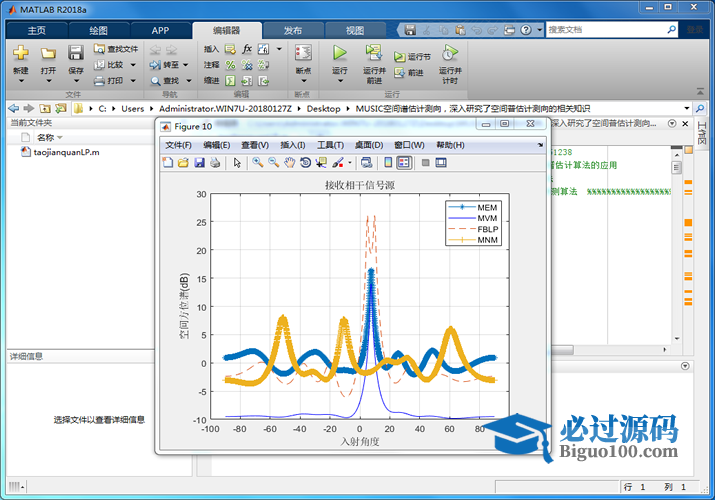The width and height of the screenshot is (715, 500).
Task: Toggle the Show Plot Tools button
Action: 441,162
